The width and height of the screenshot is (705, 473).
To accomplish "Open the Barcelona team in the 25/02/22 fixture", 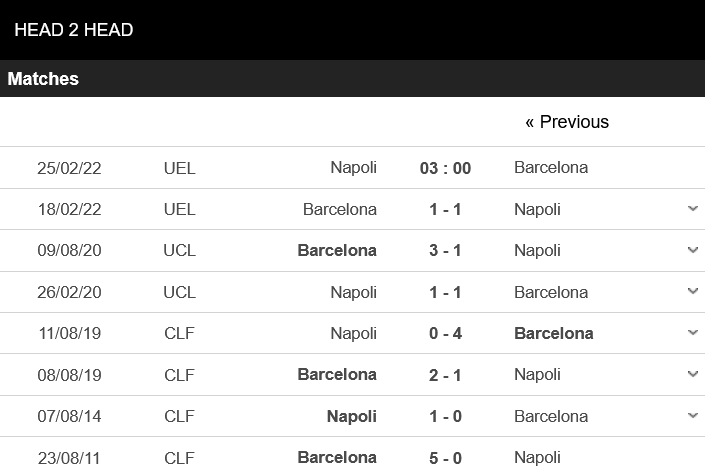I will (x=551, y=168).
